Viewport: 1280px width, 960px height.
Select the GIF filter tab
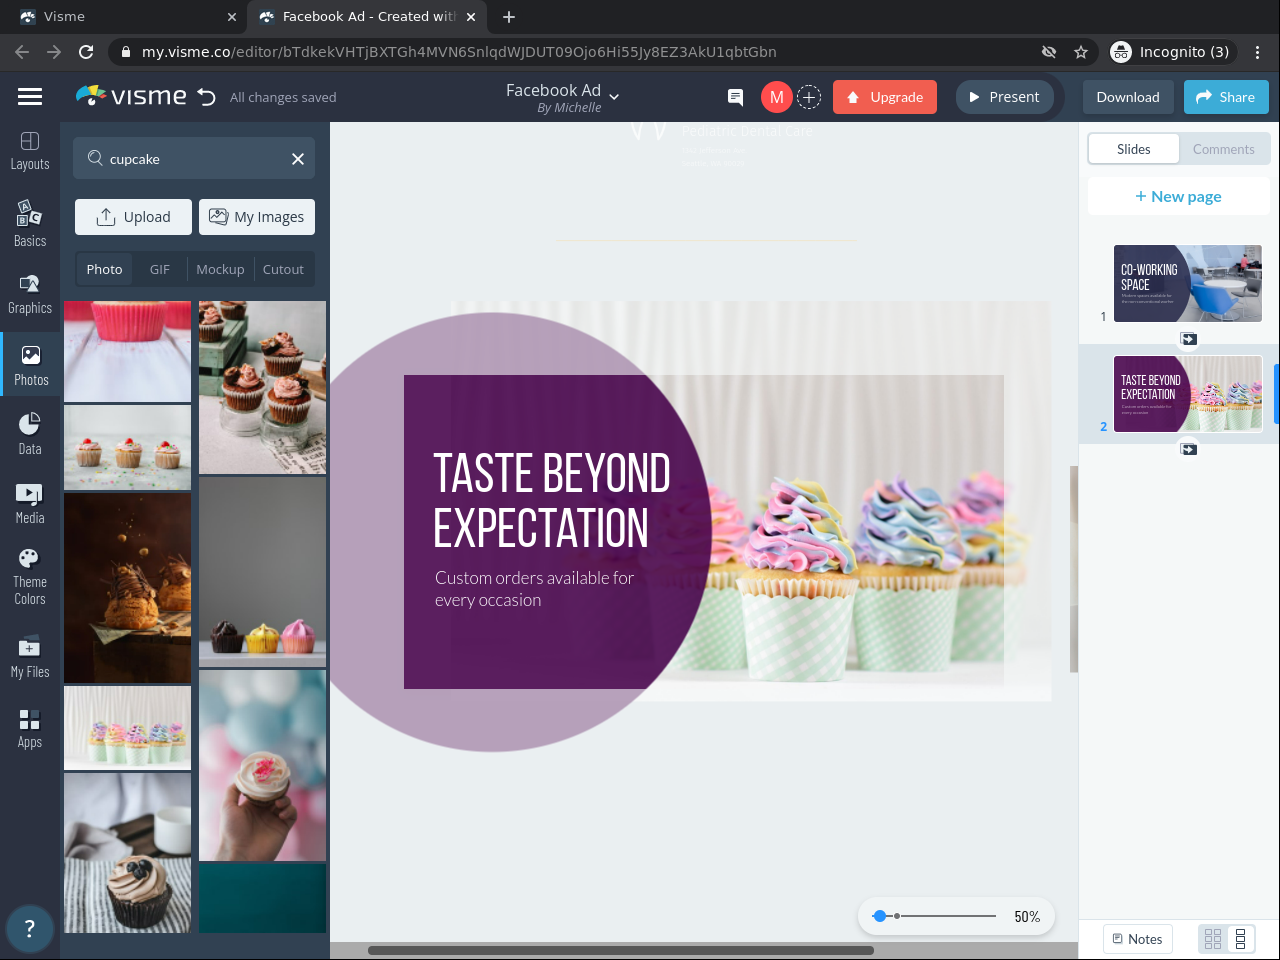pos(160,269)
